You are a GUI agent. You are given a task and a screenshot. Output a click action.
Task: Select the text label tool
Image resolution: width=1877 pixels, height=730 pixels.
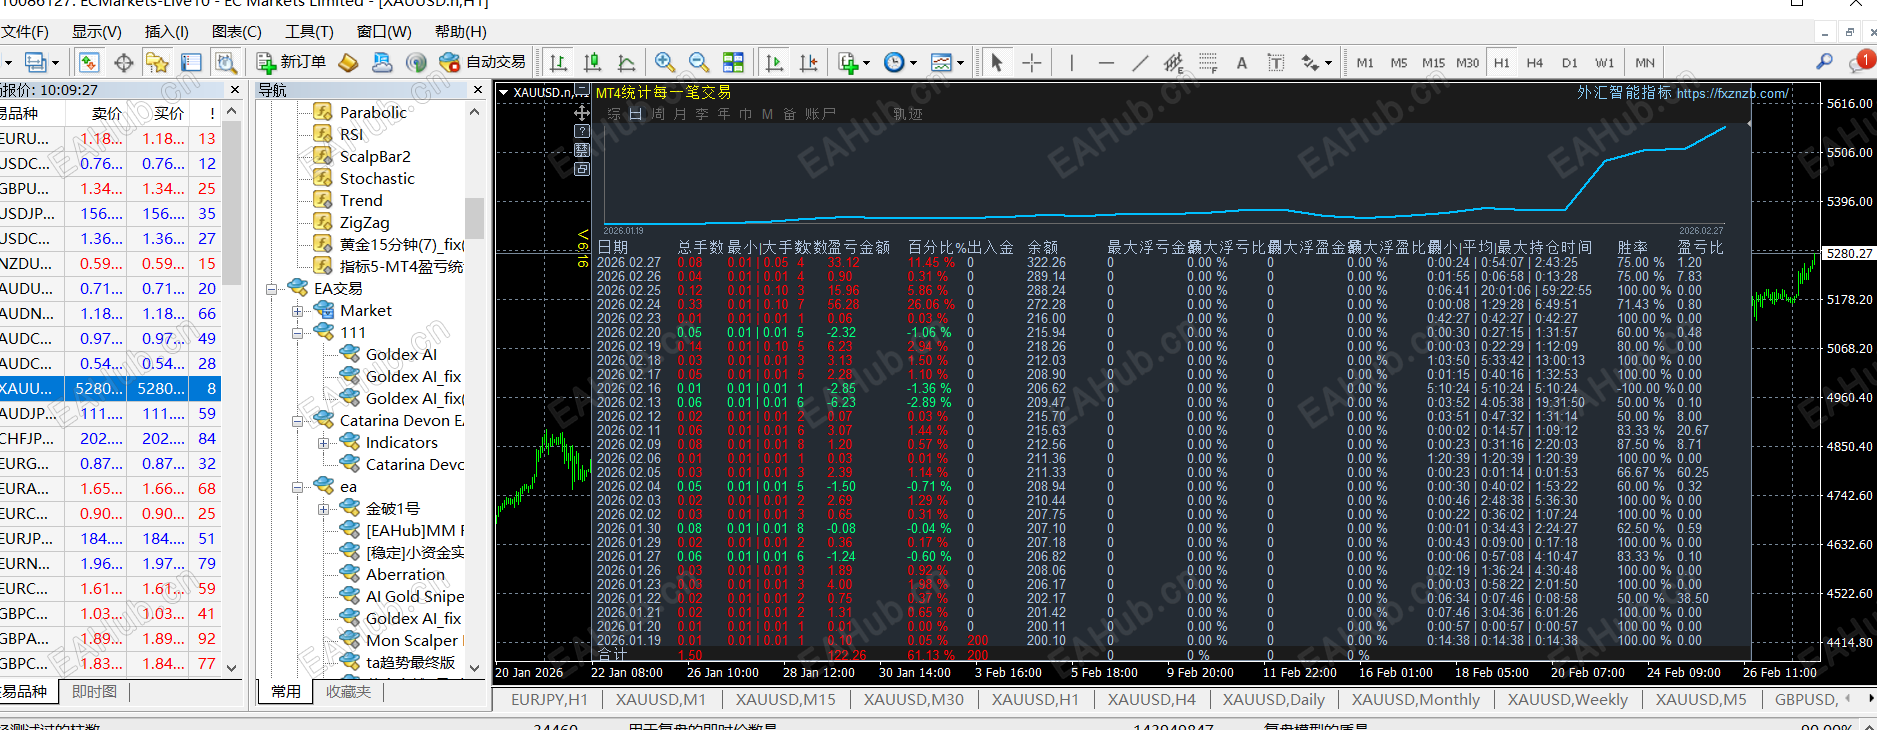click(x=1276, y=62)
